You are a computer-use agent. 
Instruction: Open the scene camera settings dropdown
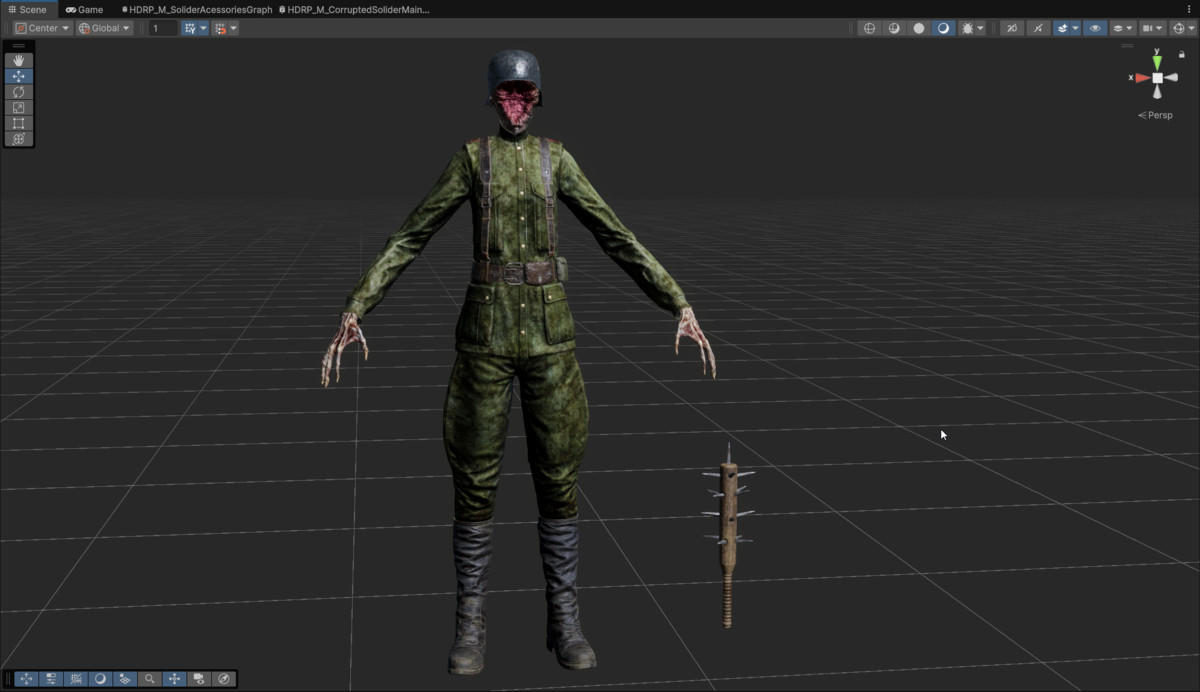tap(1152, 28)
